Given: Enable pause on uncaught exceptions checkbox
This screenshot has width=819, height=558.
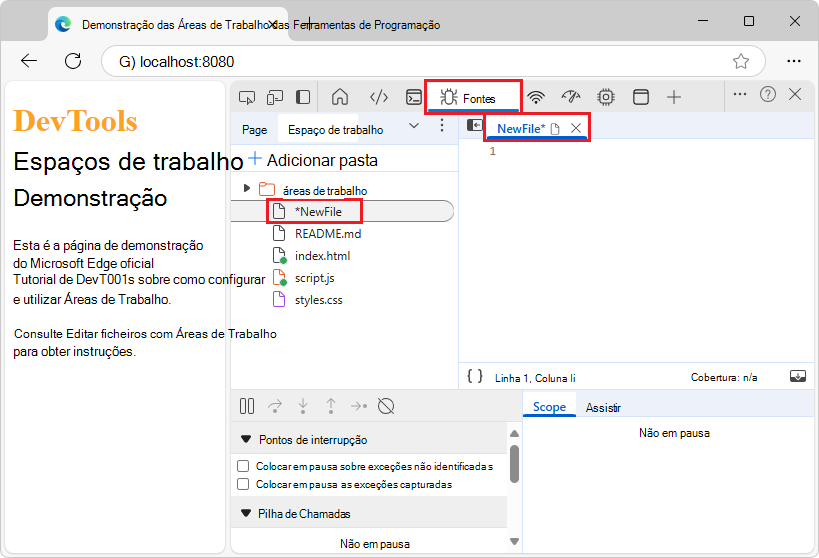Looking at the screenshot, I should pyautogui.click(x=243, y=466).
